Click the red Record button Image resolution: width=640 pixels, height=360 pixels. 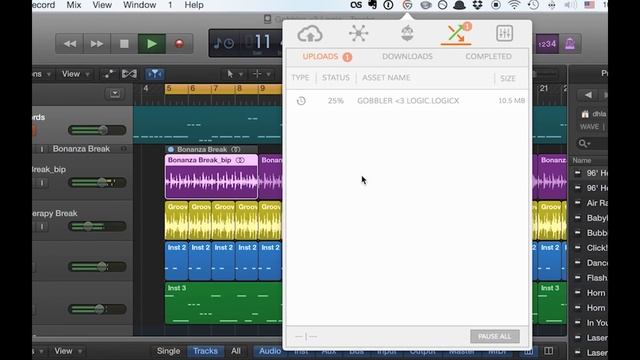click(x=179, y=44)
